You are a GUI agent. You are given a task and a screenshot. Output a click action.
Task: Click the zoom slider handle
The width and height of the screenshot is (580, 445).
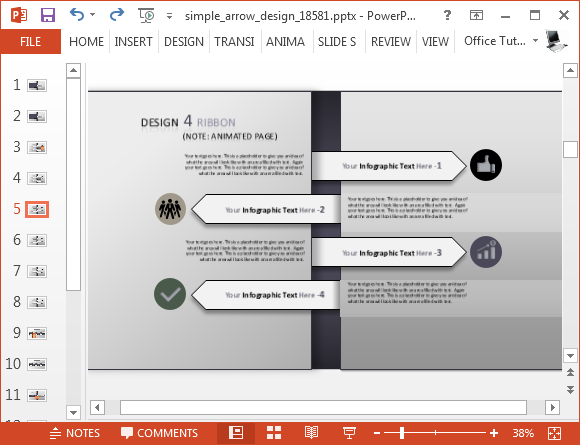pos(402,432)
